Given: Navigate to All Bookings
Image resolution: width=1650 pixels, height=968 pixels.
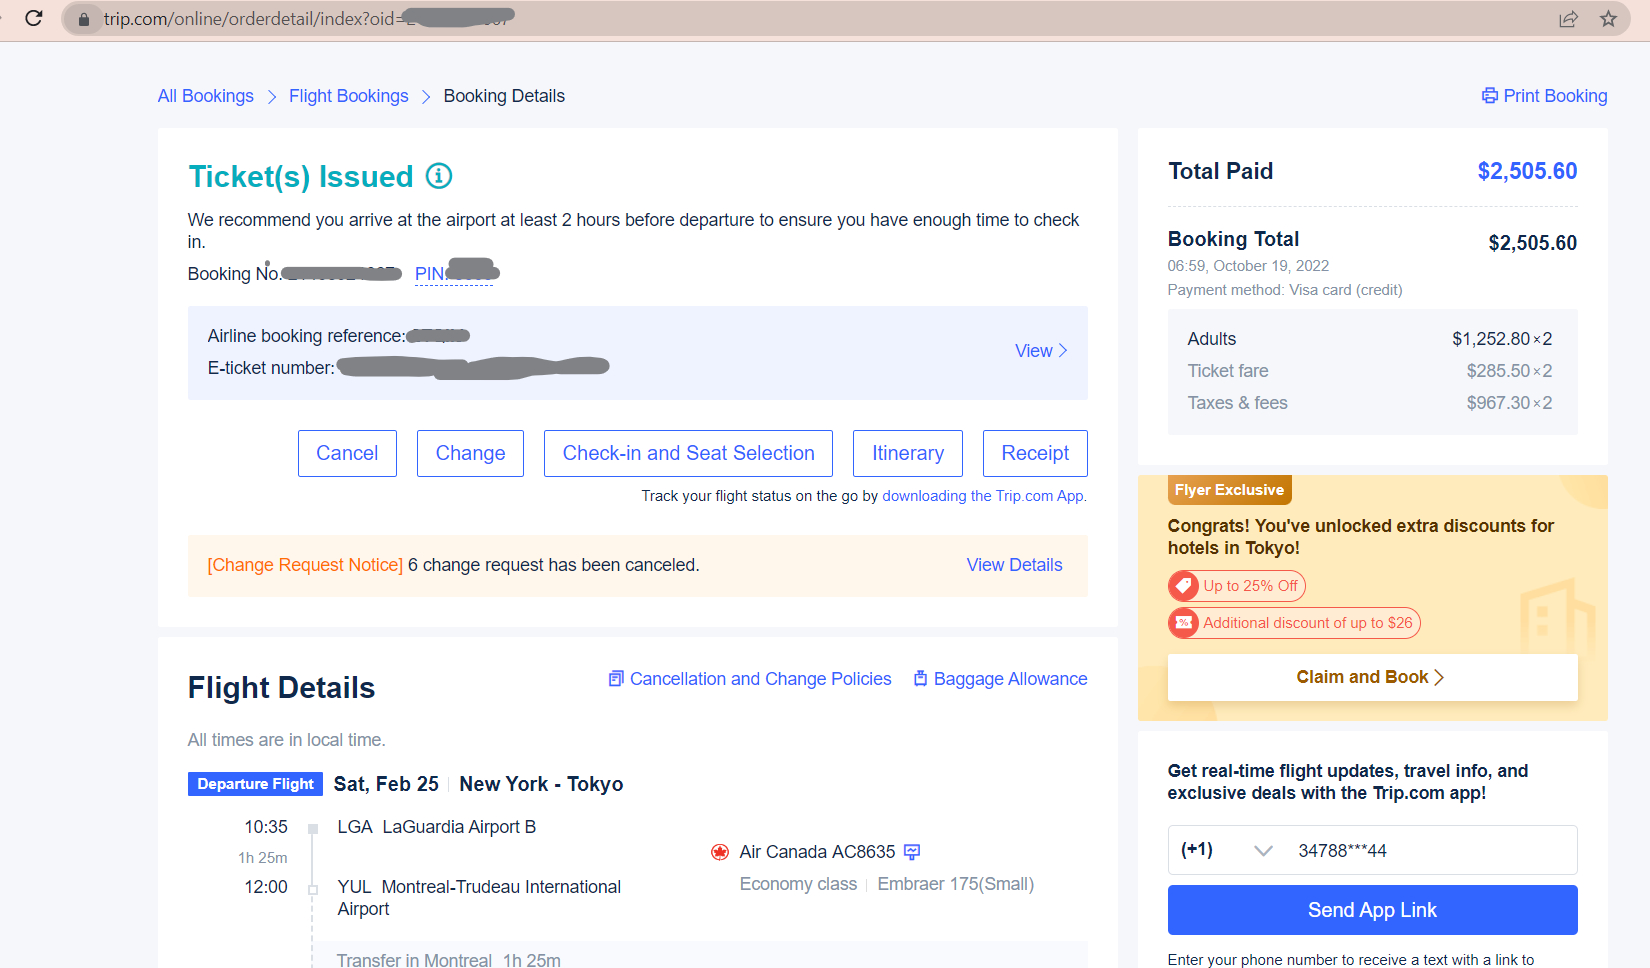Looking at the screenshot, I should (x=205, y=95).
